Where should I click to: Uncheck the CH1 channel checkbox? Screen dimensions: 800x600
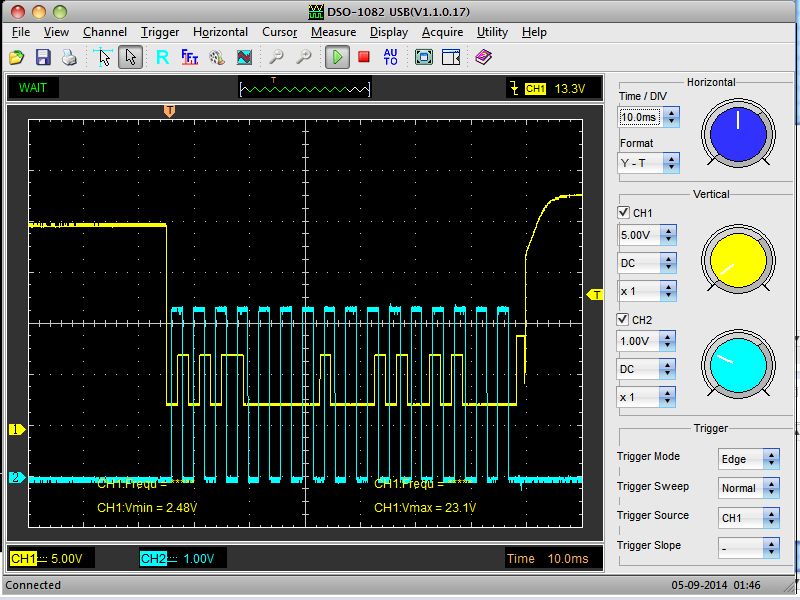(625, 213)
